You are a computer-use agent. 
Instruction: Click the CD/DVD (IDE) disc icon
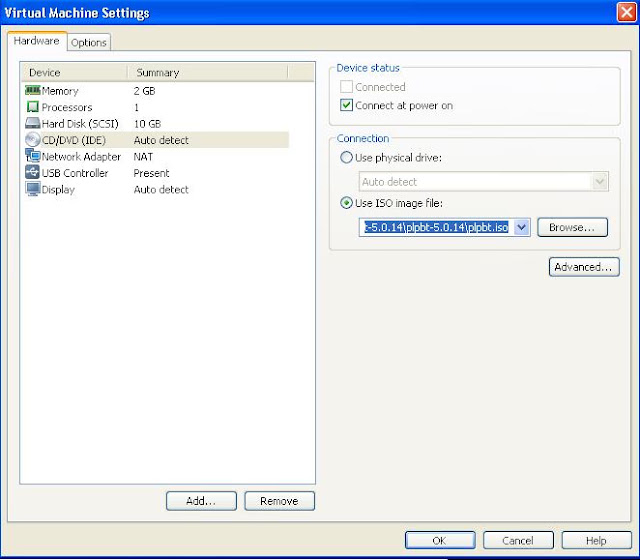point(33,140)
